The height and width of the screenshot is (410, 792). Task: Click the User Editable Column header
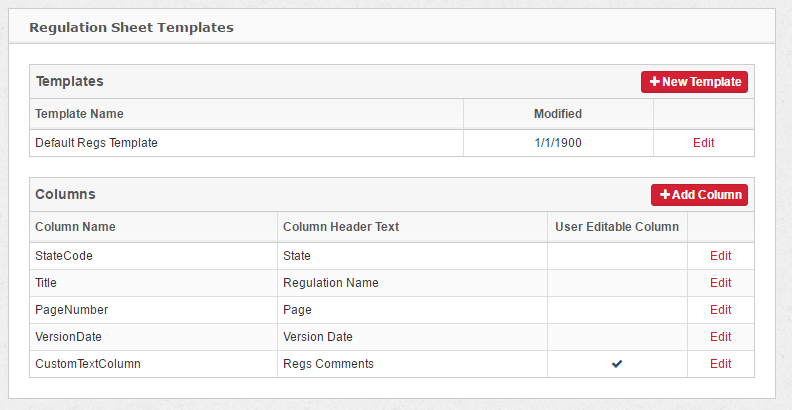(x=617, y=227)
